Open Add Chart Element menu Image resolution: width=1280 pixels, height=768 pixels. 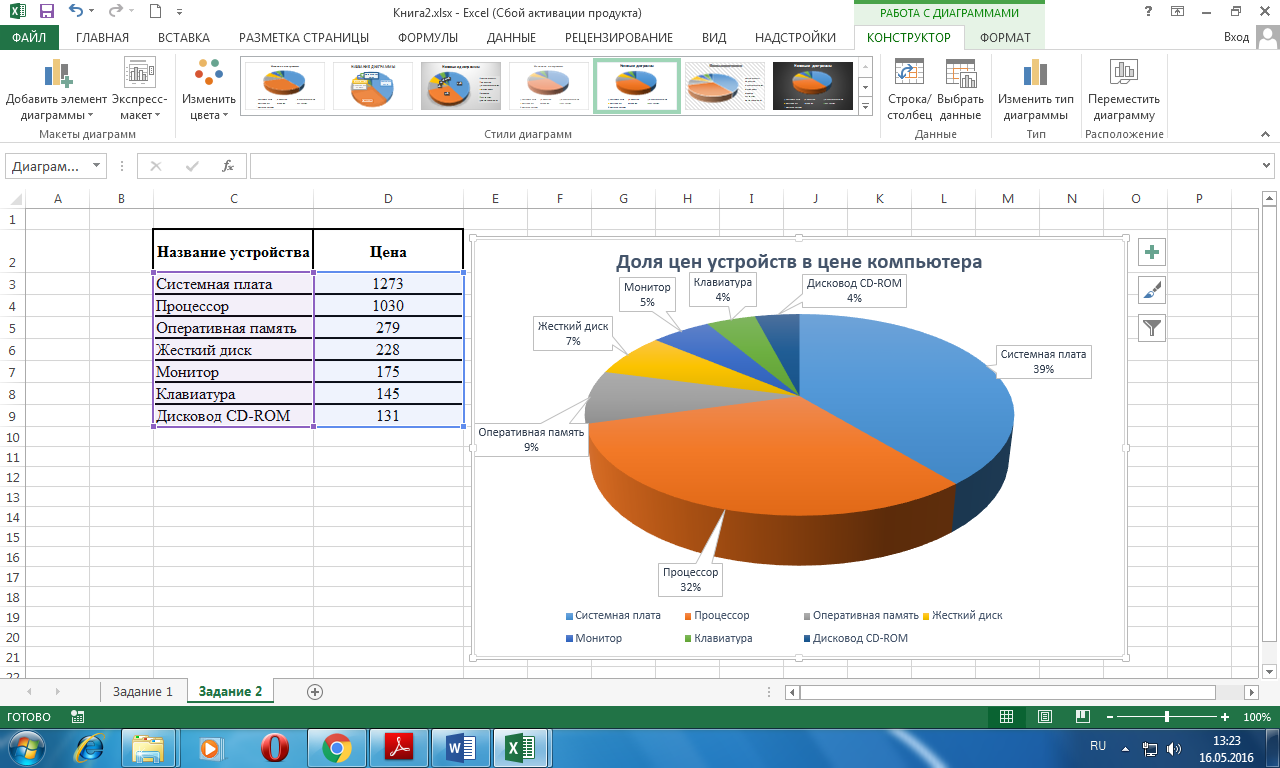pyautogui.click(x=56, y=89)
